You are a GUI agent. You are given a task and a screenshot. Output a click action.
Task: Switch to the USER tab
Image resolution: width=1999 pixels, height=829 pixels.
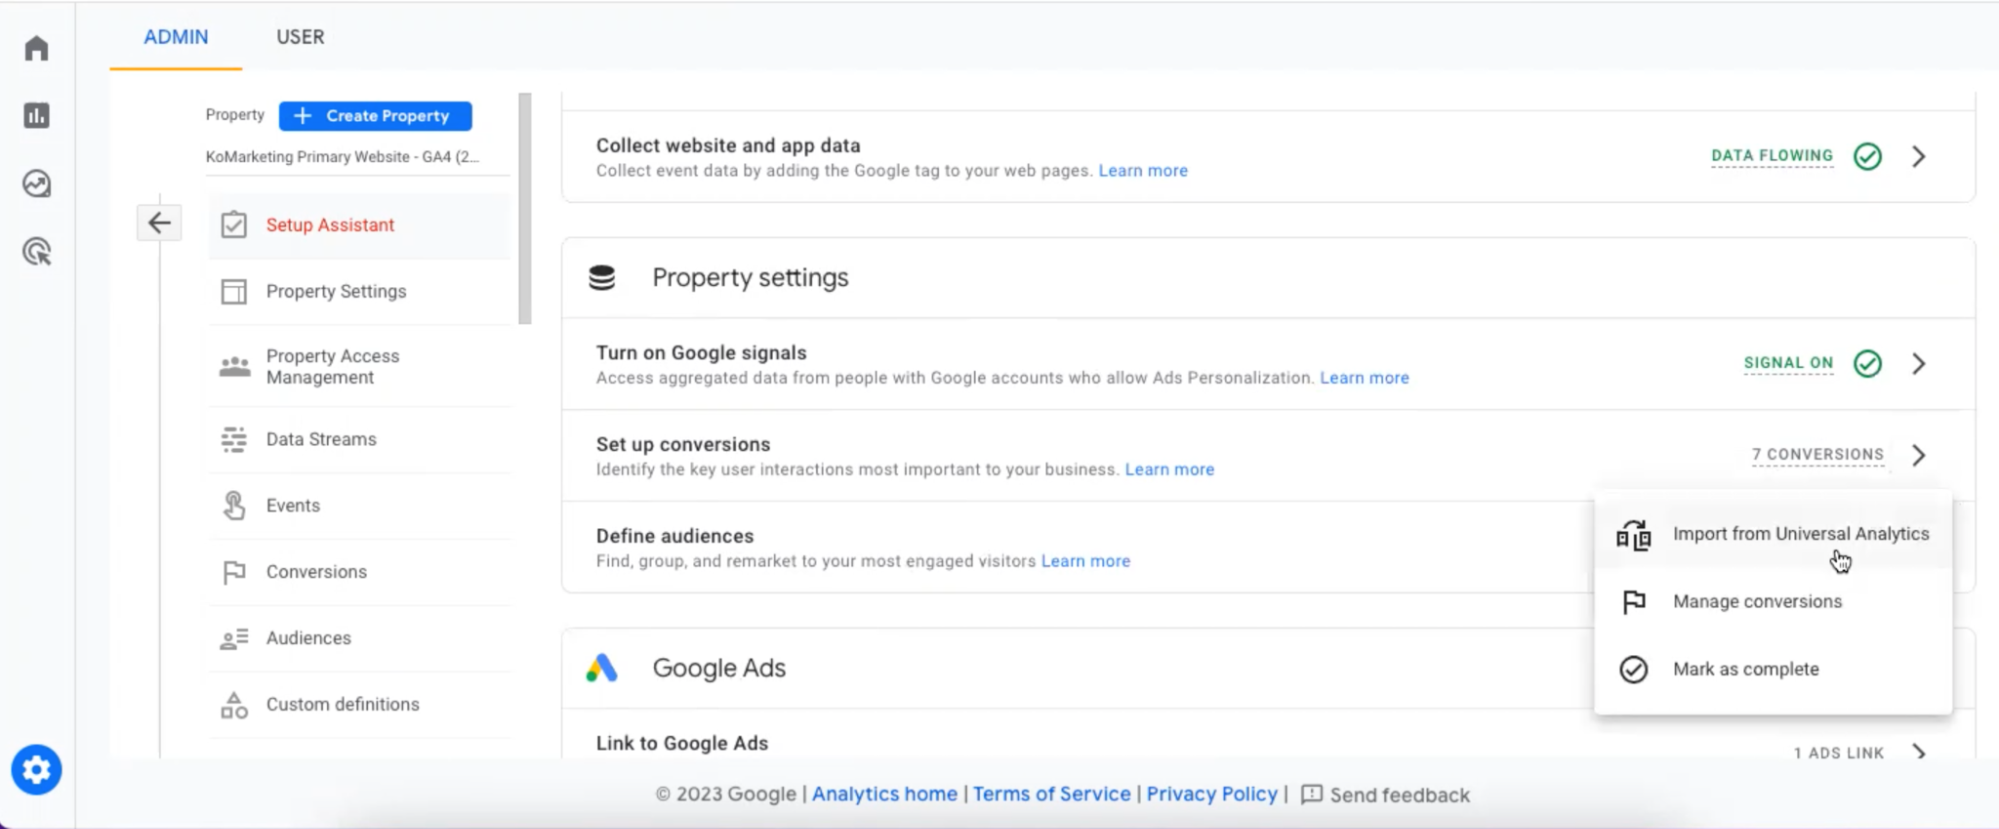pos(300,37)
